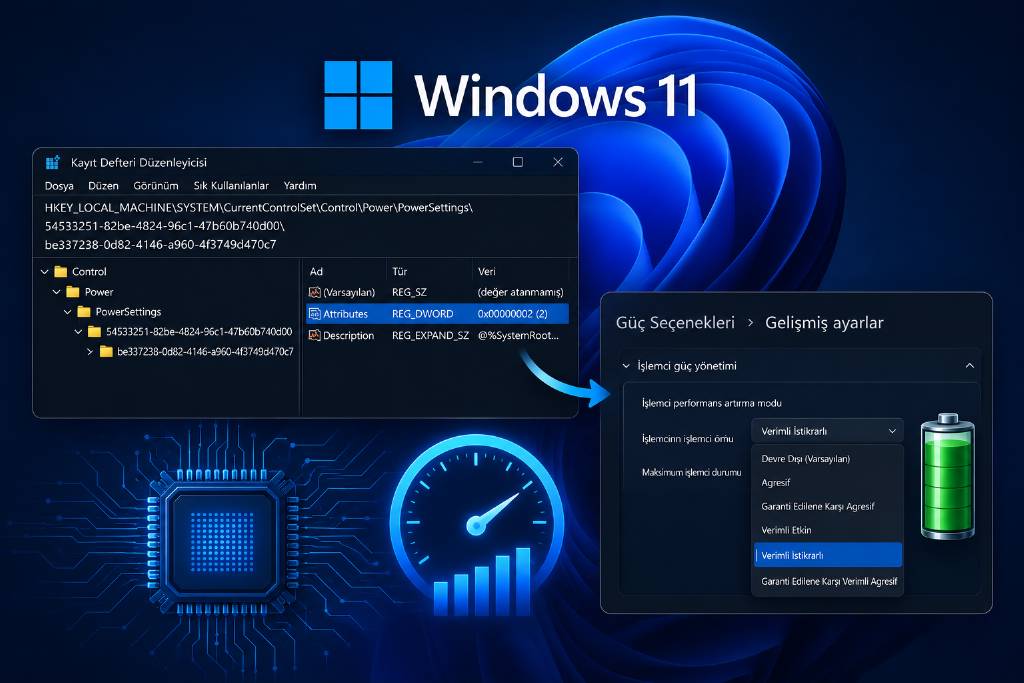1024x683 pixels.
Task: Collapse İşlemci güç yönetimi section up arrow
Action: click(970, 366)
